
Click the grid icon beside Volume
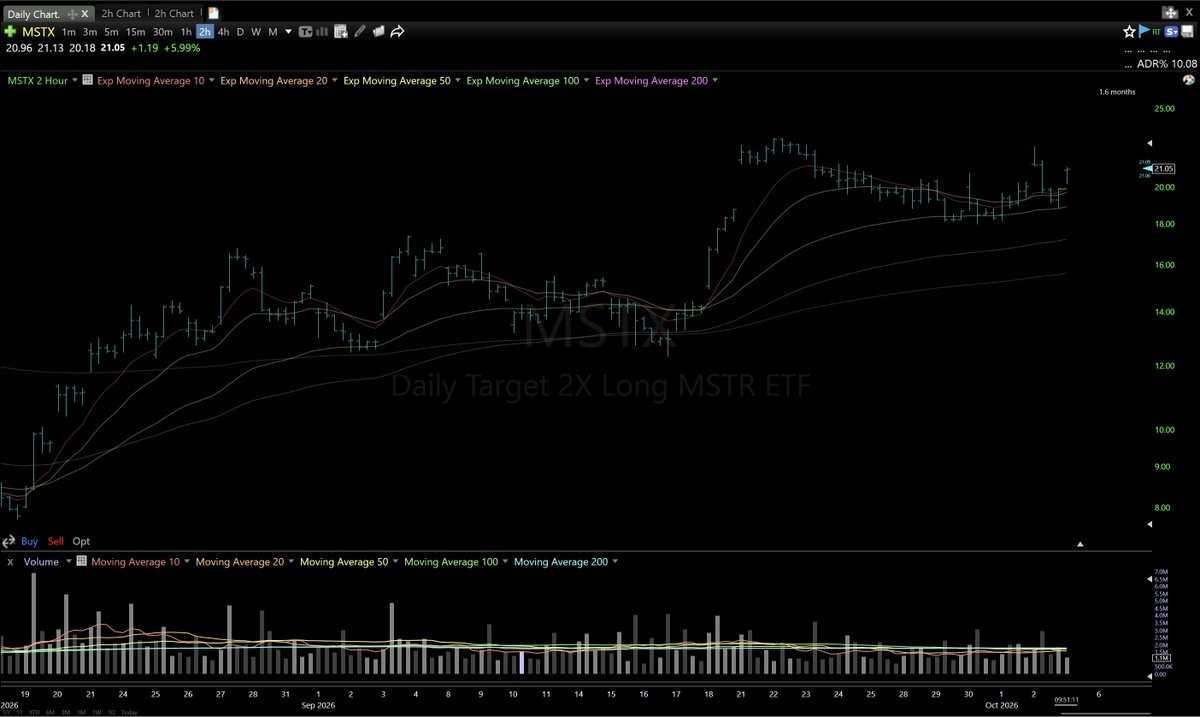pos(81,562)
